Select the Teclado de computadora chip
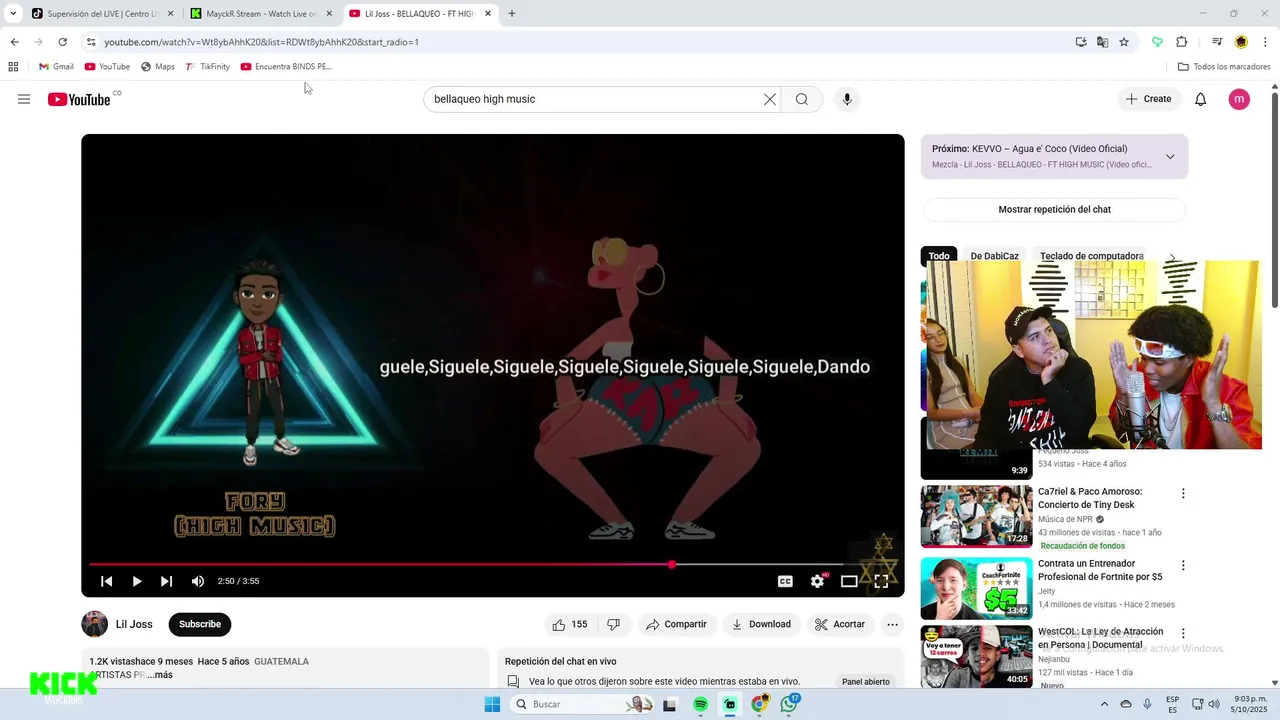 click(1091, 256)
